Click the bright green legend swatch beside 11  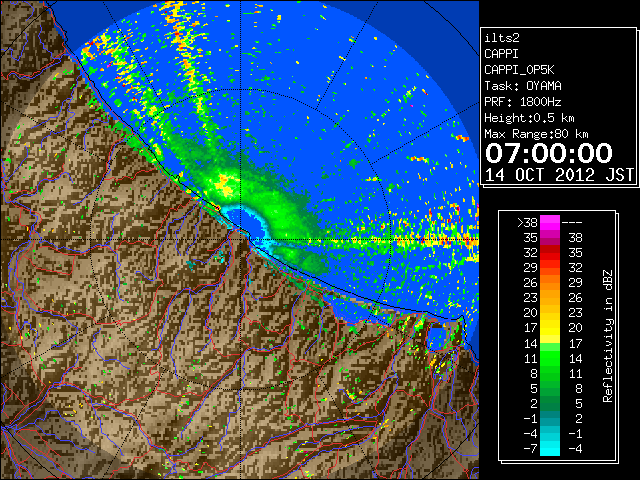(549, 358)
